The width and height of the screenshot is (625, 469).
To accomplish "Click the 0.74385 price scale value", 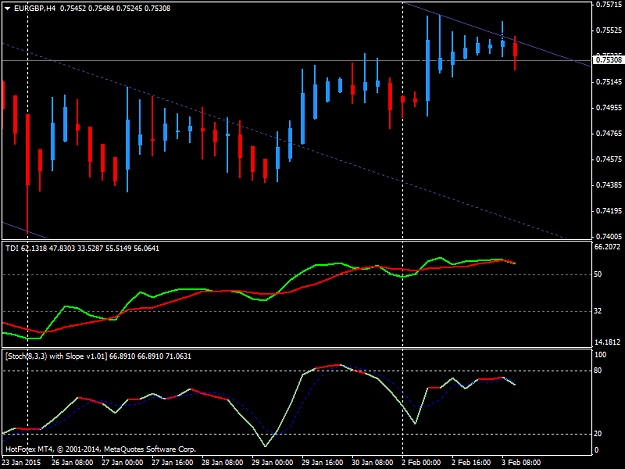I will (x=609, y=185).
